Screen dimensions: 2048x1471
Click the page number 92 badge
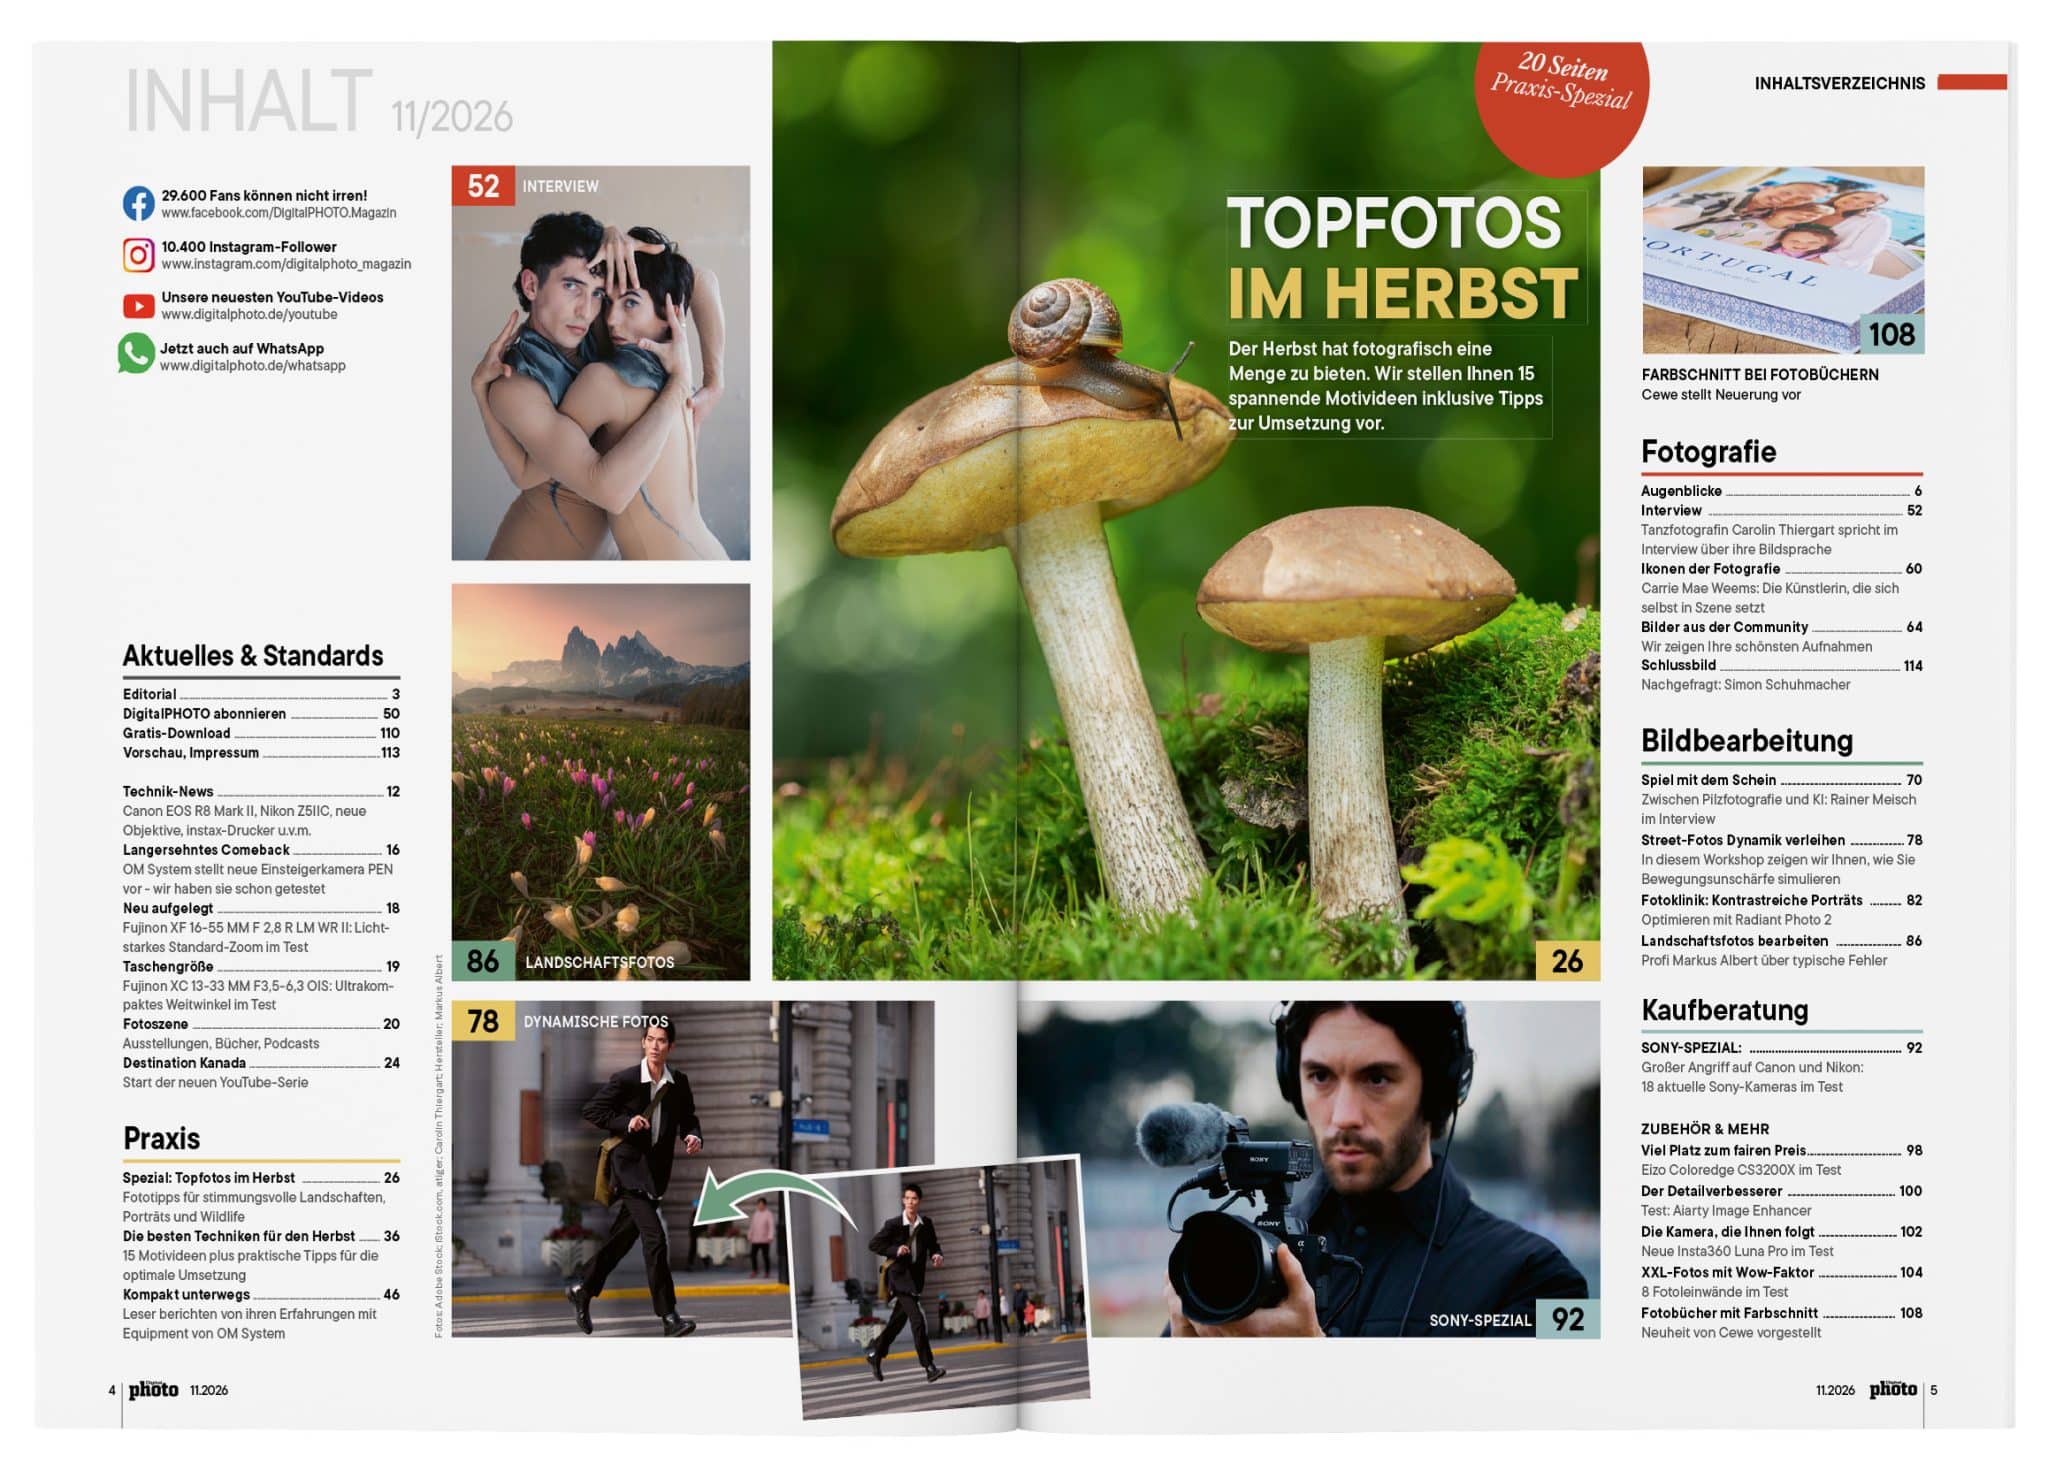[x=1567, y=1319]
